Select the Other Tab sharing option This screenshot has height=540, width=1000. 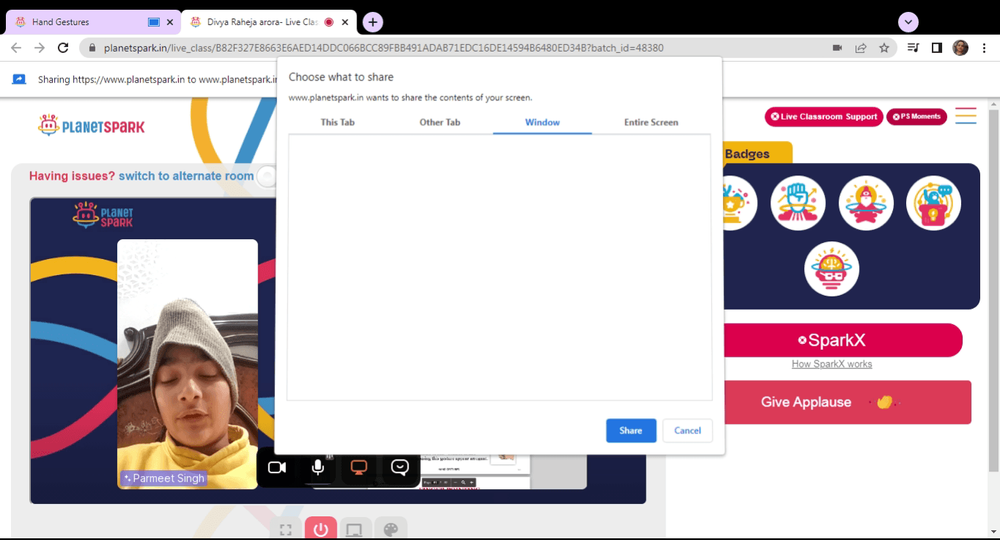(439, 122)
